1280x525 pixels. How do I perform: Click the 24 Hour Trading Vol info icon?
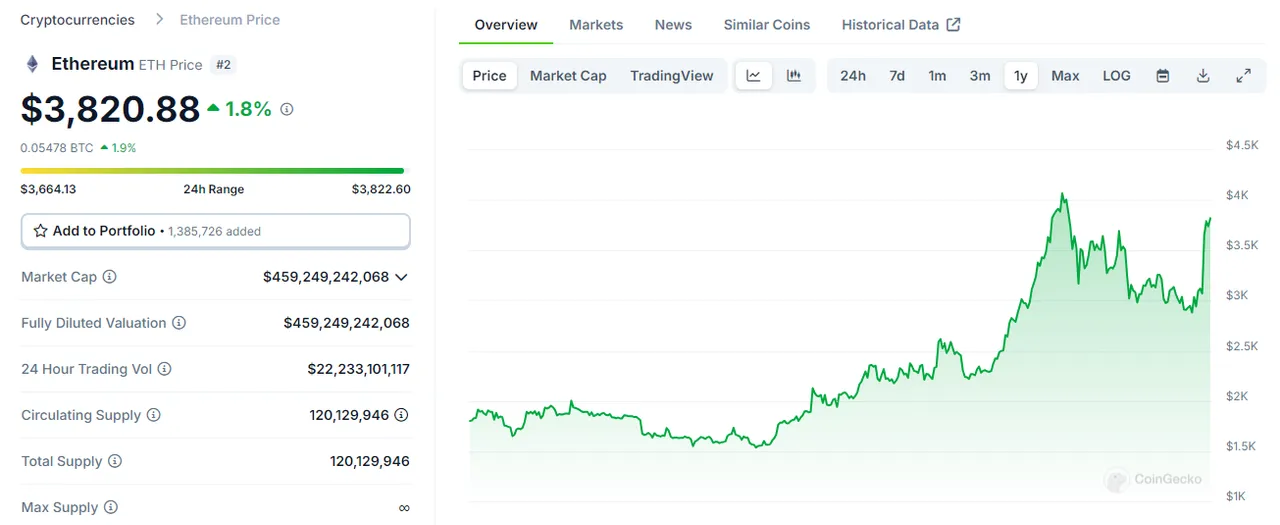[164, 369]
